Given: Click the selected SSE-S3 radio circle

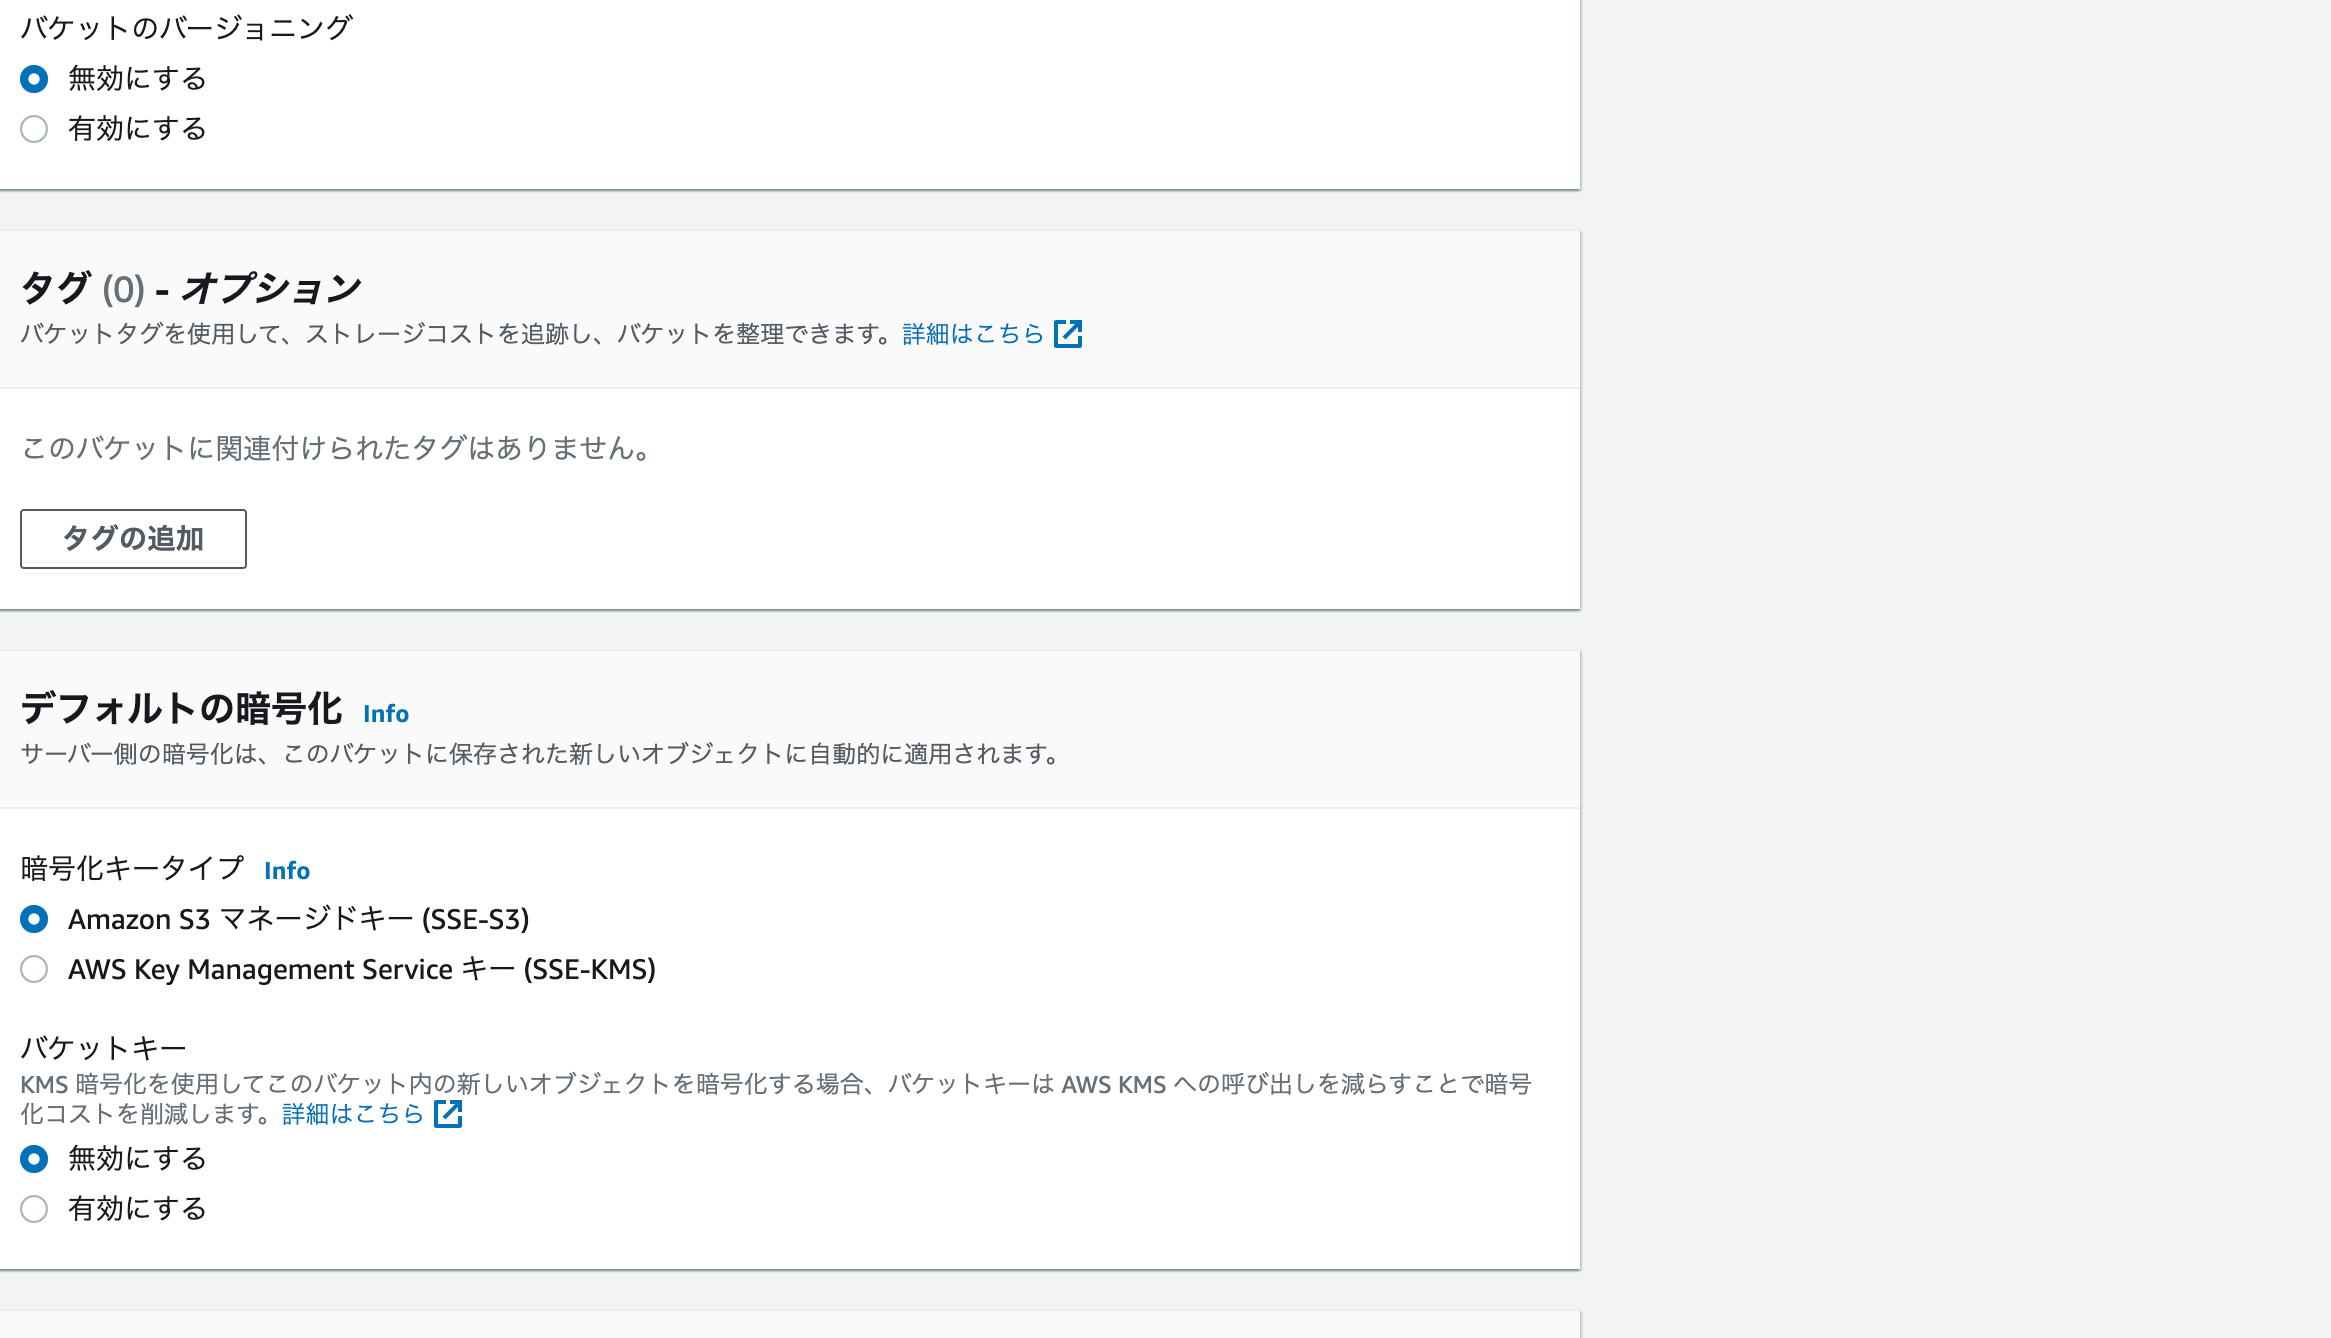Looking at the screenshot, I should [35, 918].
